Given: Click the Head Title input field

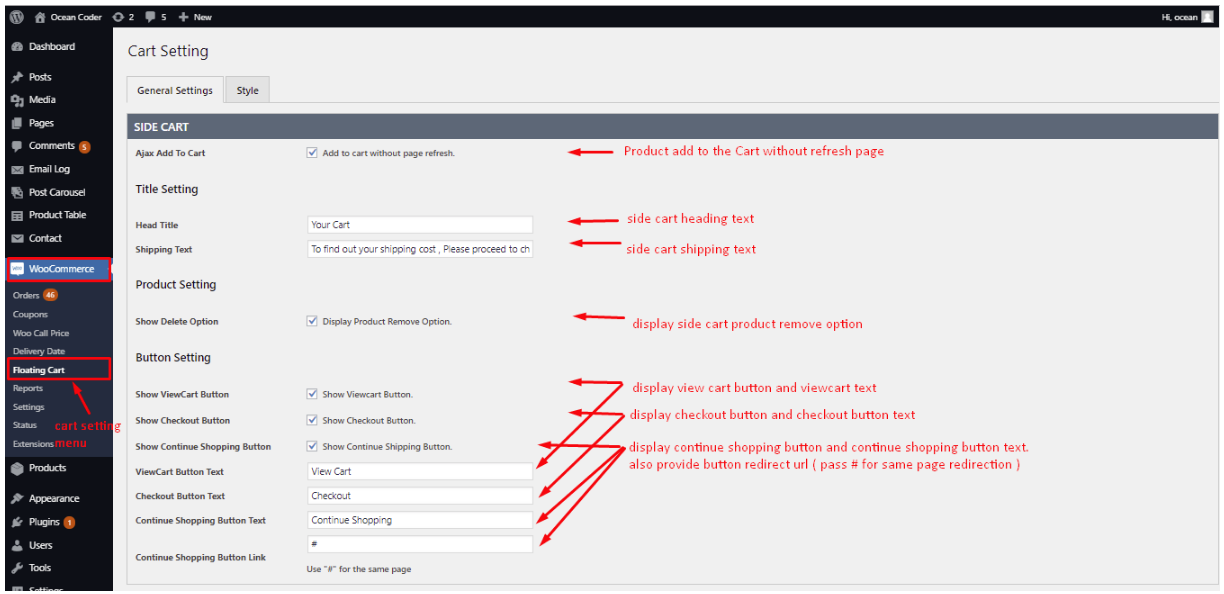Looking at the screenshot, I should tap(420, 225).
